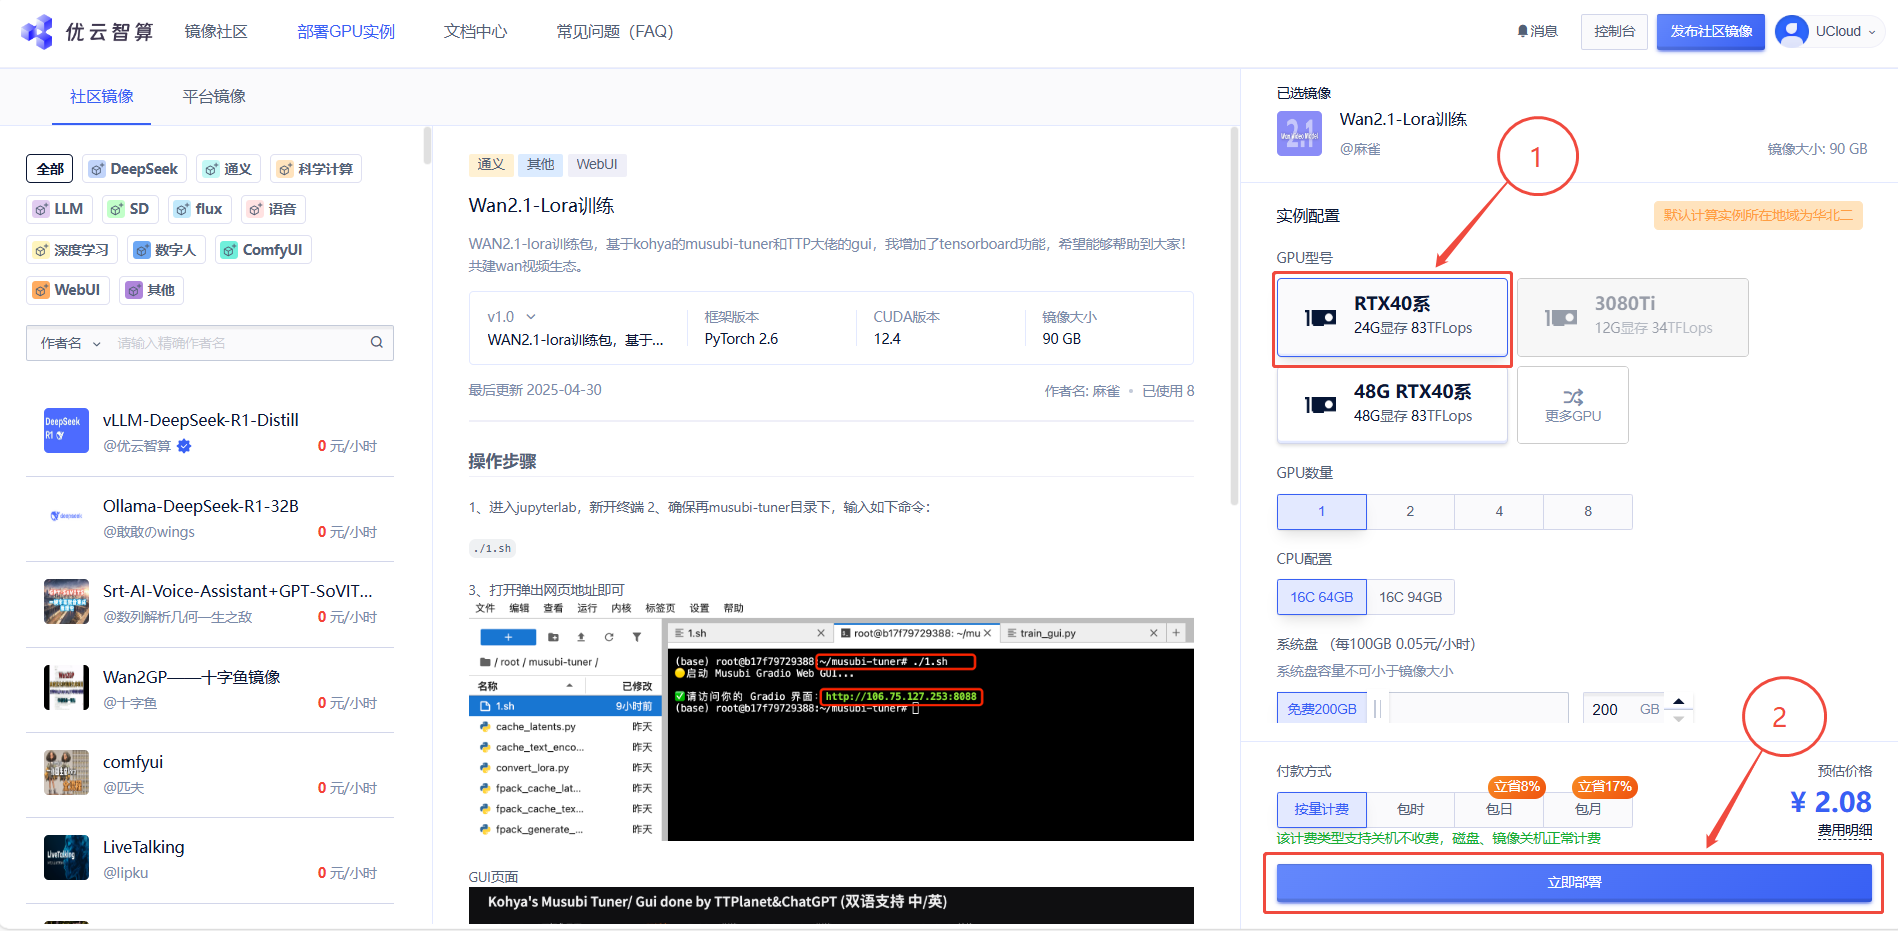Select 包时 payment method
This screenshot has height=931, width=1898.
pyautogui.click(x=1410, y=810)
